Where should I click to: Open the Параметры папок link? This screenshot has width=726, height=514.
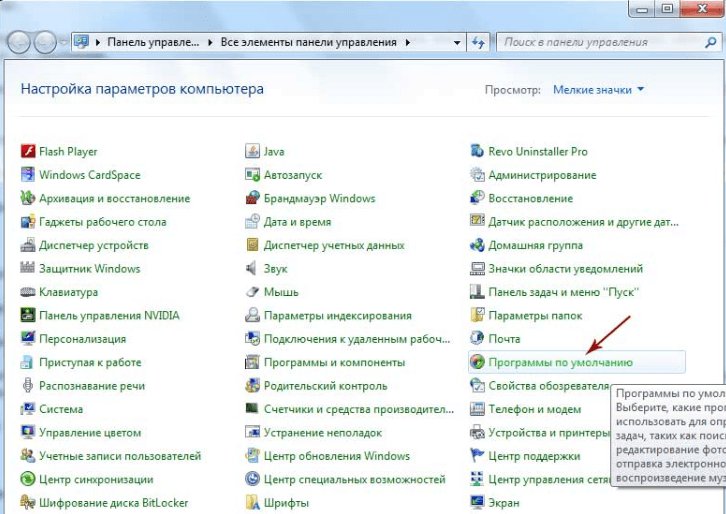coord(535,316)
